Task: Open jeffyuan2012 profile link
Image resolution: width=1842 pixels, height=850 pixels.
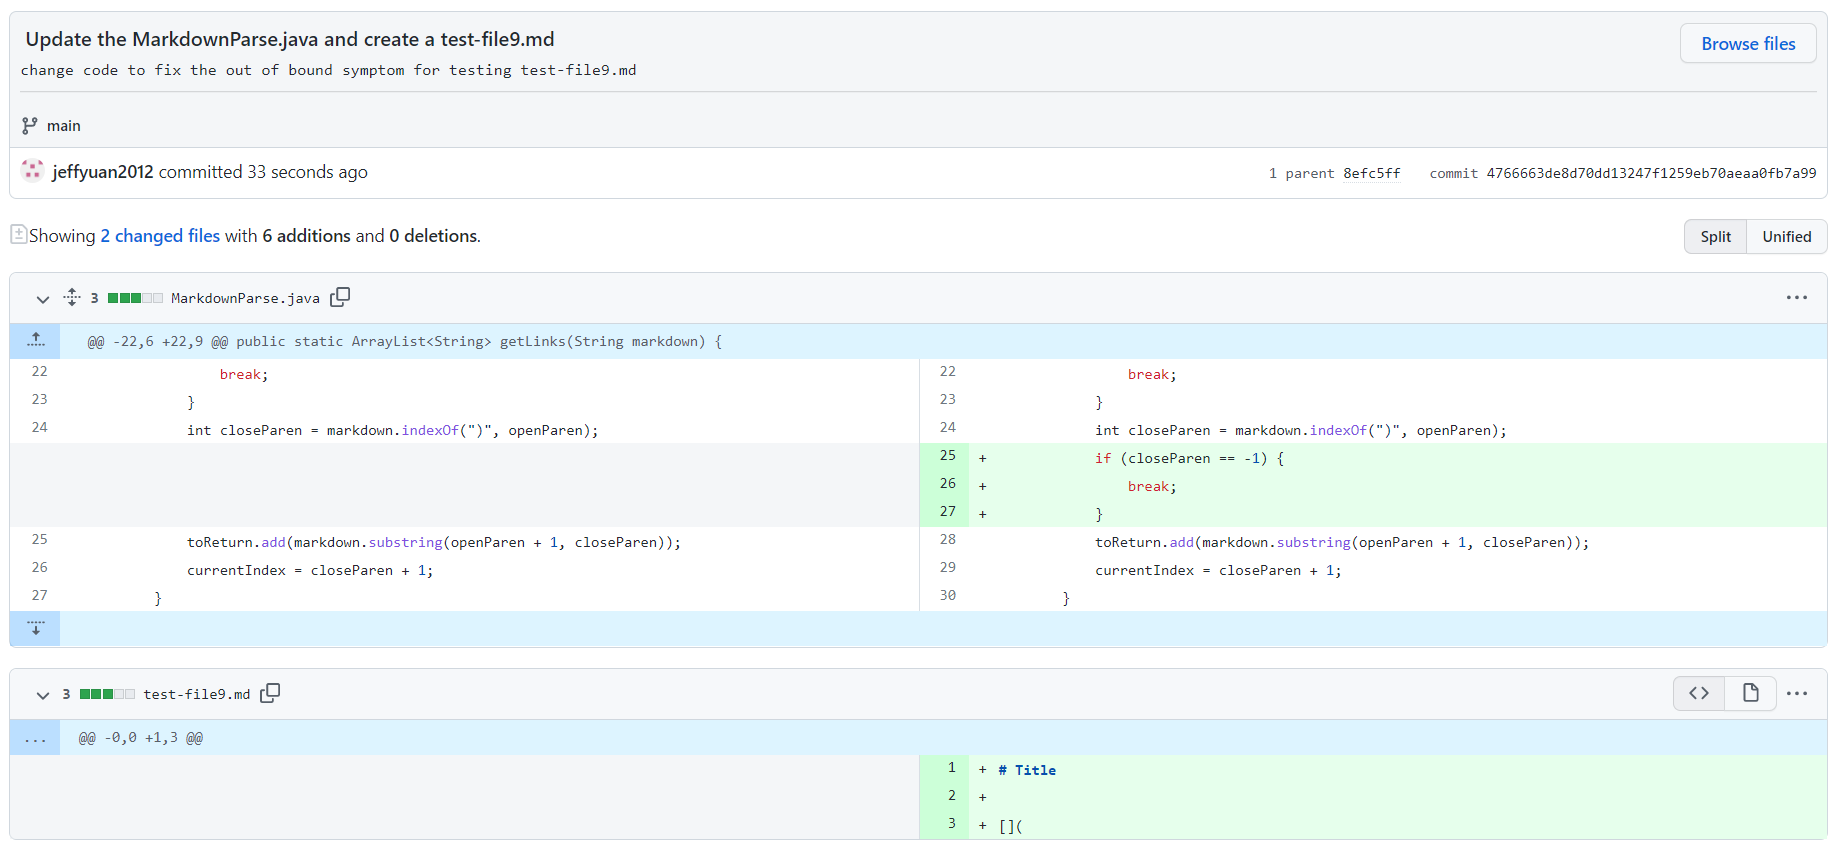Action: tap(103, 172)
